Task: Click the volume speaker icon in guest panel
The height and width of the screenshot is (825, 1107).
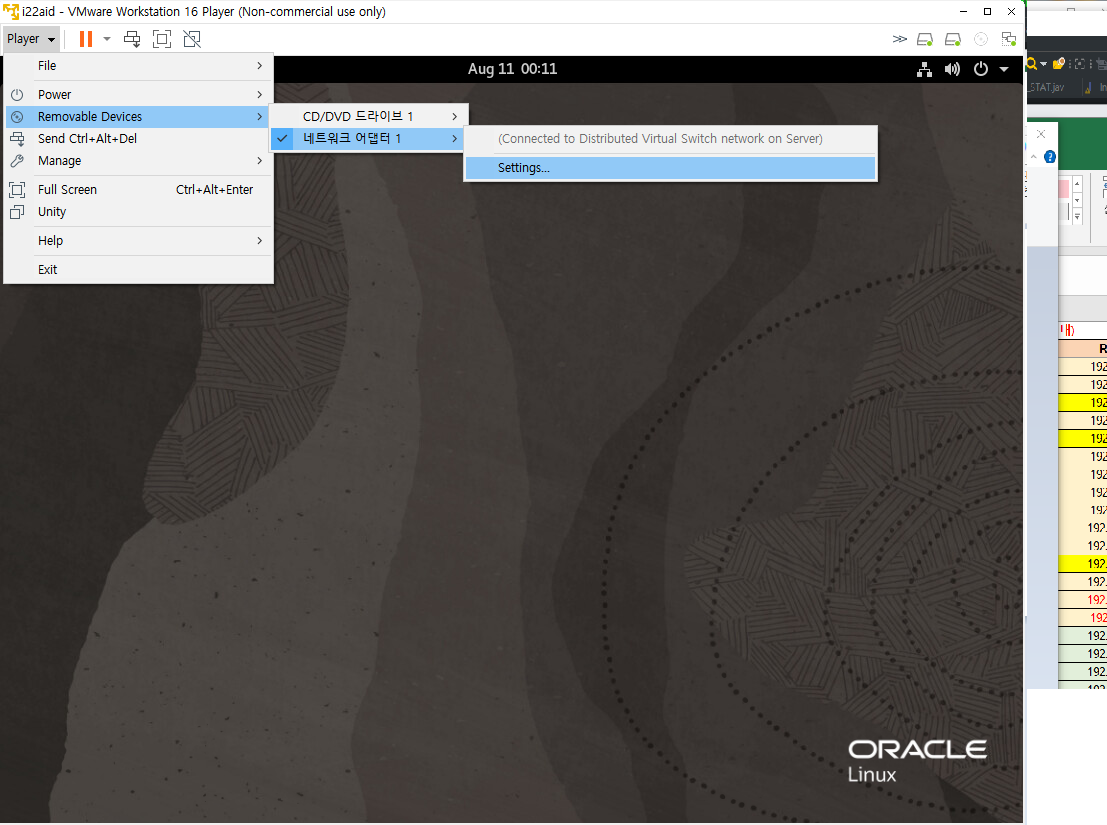Action: 952,69
